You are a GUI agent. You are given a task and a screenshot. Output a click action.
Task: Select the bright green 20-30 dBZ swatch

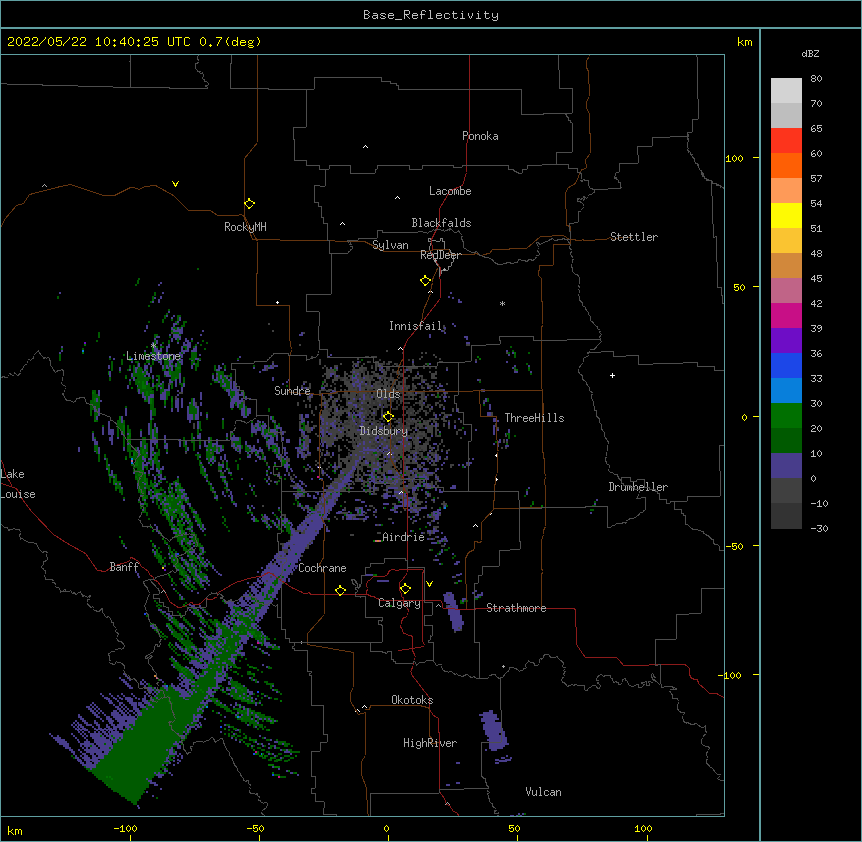[x=786, y=416]
